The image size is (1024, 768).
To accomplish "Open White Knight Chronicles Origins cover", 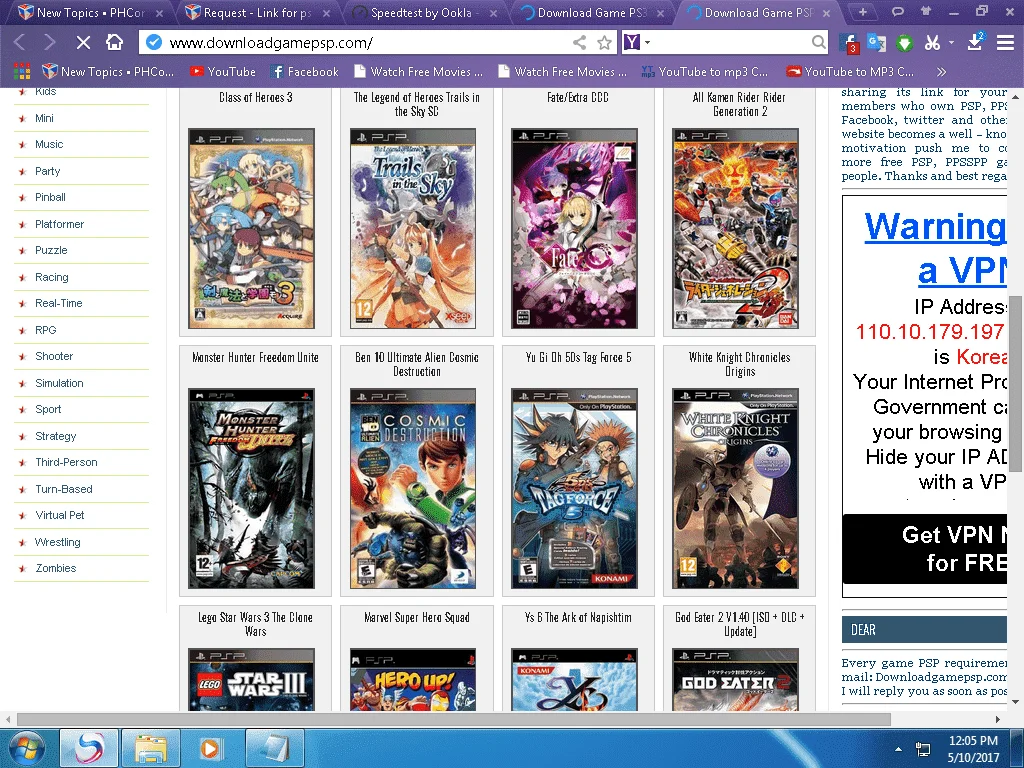I will click(735, 488).
